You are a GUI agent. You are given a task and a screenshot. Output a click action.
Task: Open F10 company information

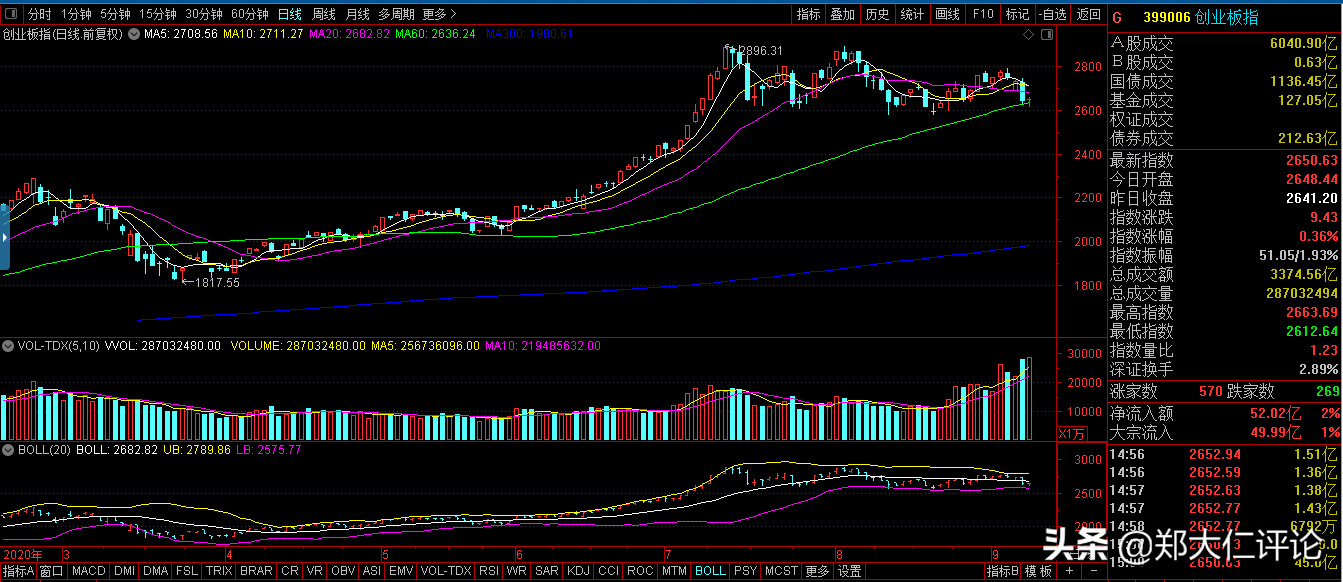click(983, 14)
